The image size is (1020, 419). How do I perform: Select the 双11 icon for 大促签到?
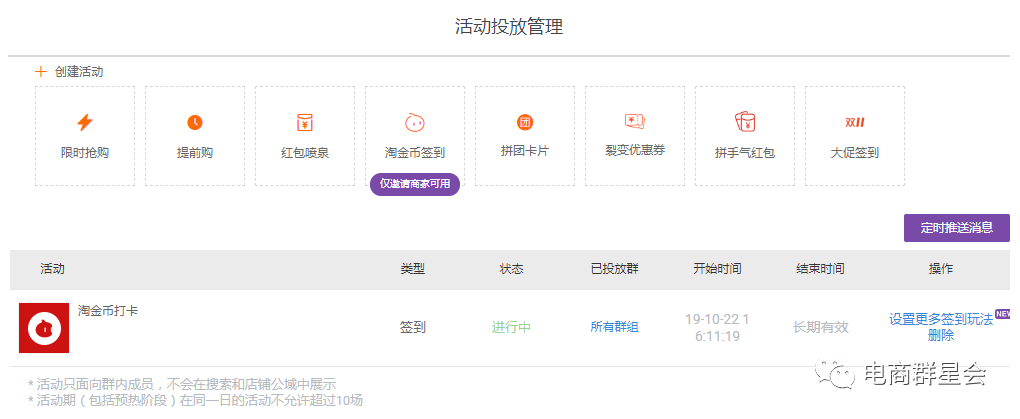[854, 122]
